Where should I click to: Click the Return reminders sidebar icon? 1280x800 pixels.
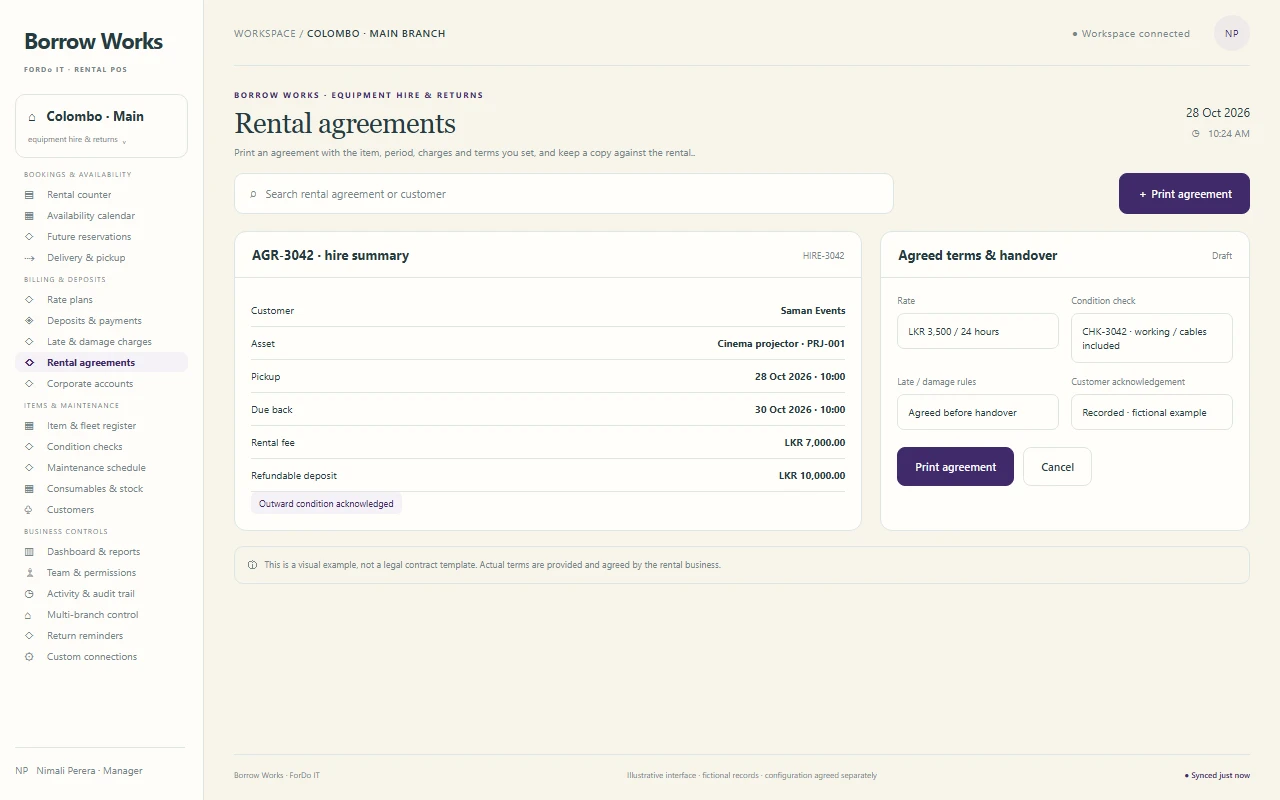click(x=29, y=636)
